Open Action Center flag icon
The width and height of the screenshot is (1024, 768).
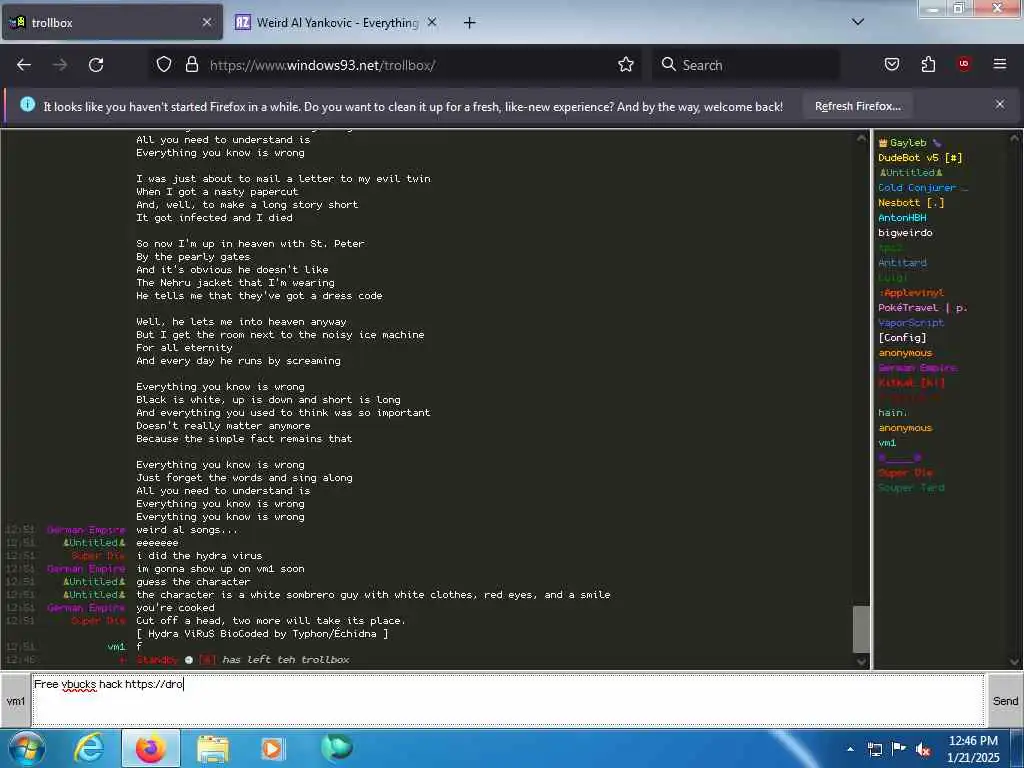[899, 749]
